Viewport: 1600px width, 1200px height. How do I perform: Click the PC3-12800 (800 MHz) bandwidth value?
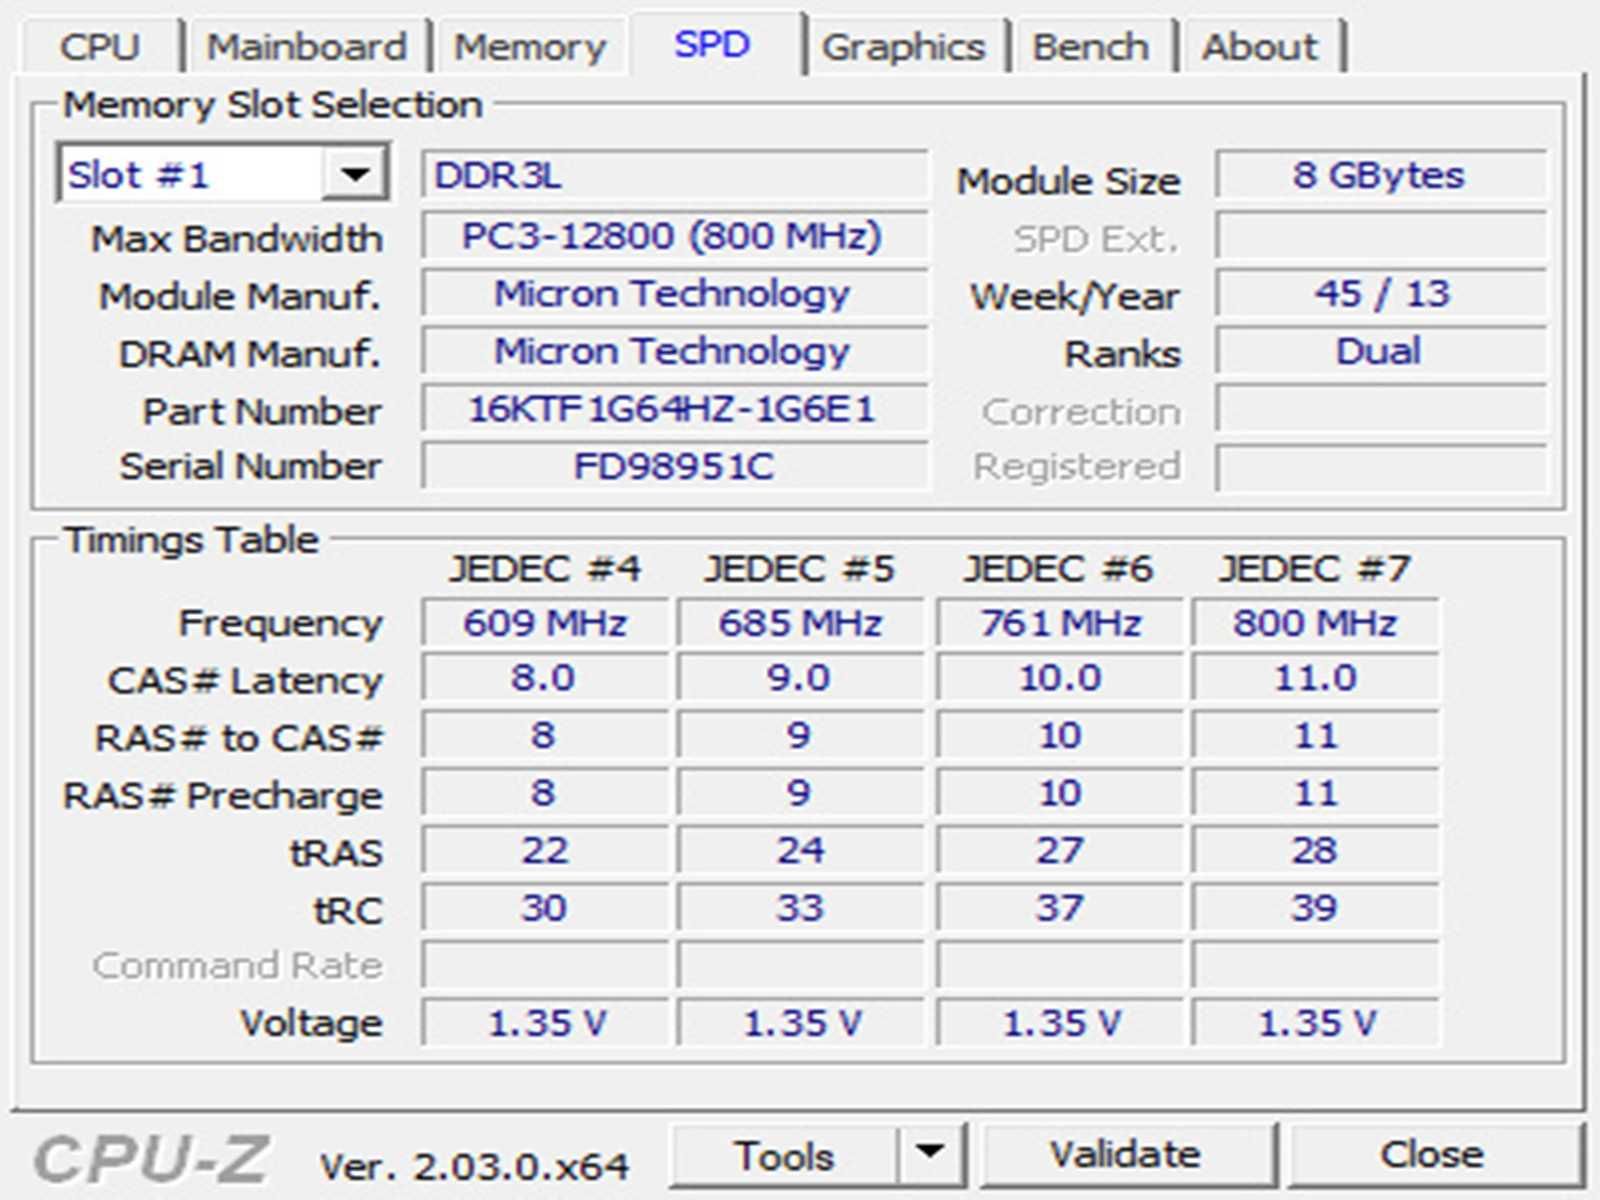(x=675, y=236)
